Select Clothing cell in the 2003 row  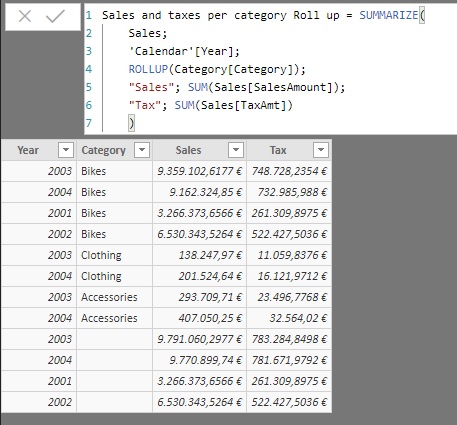click(x=114, y=255)
